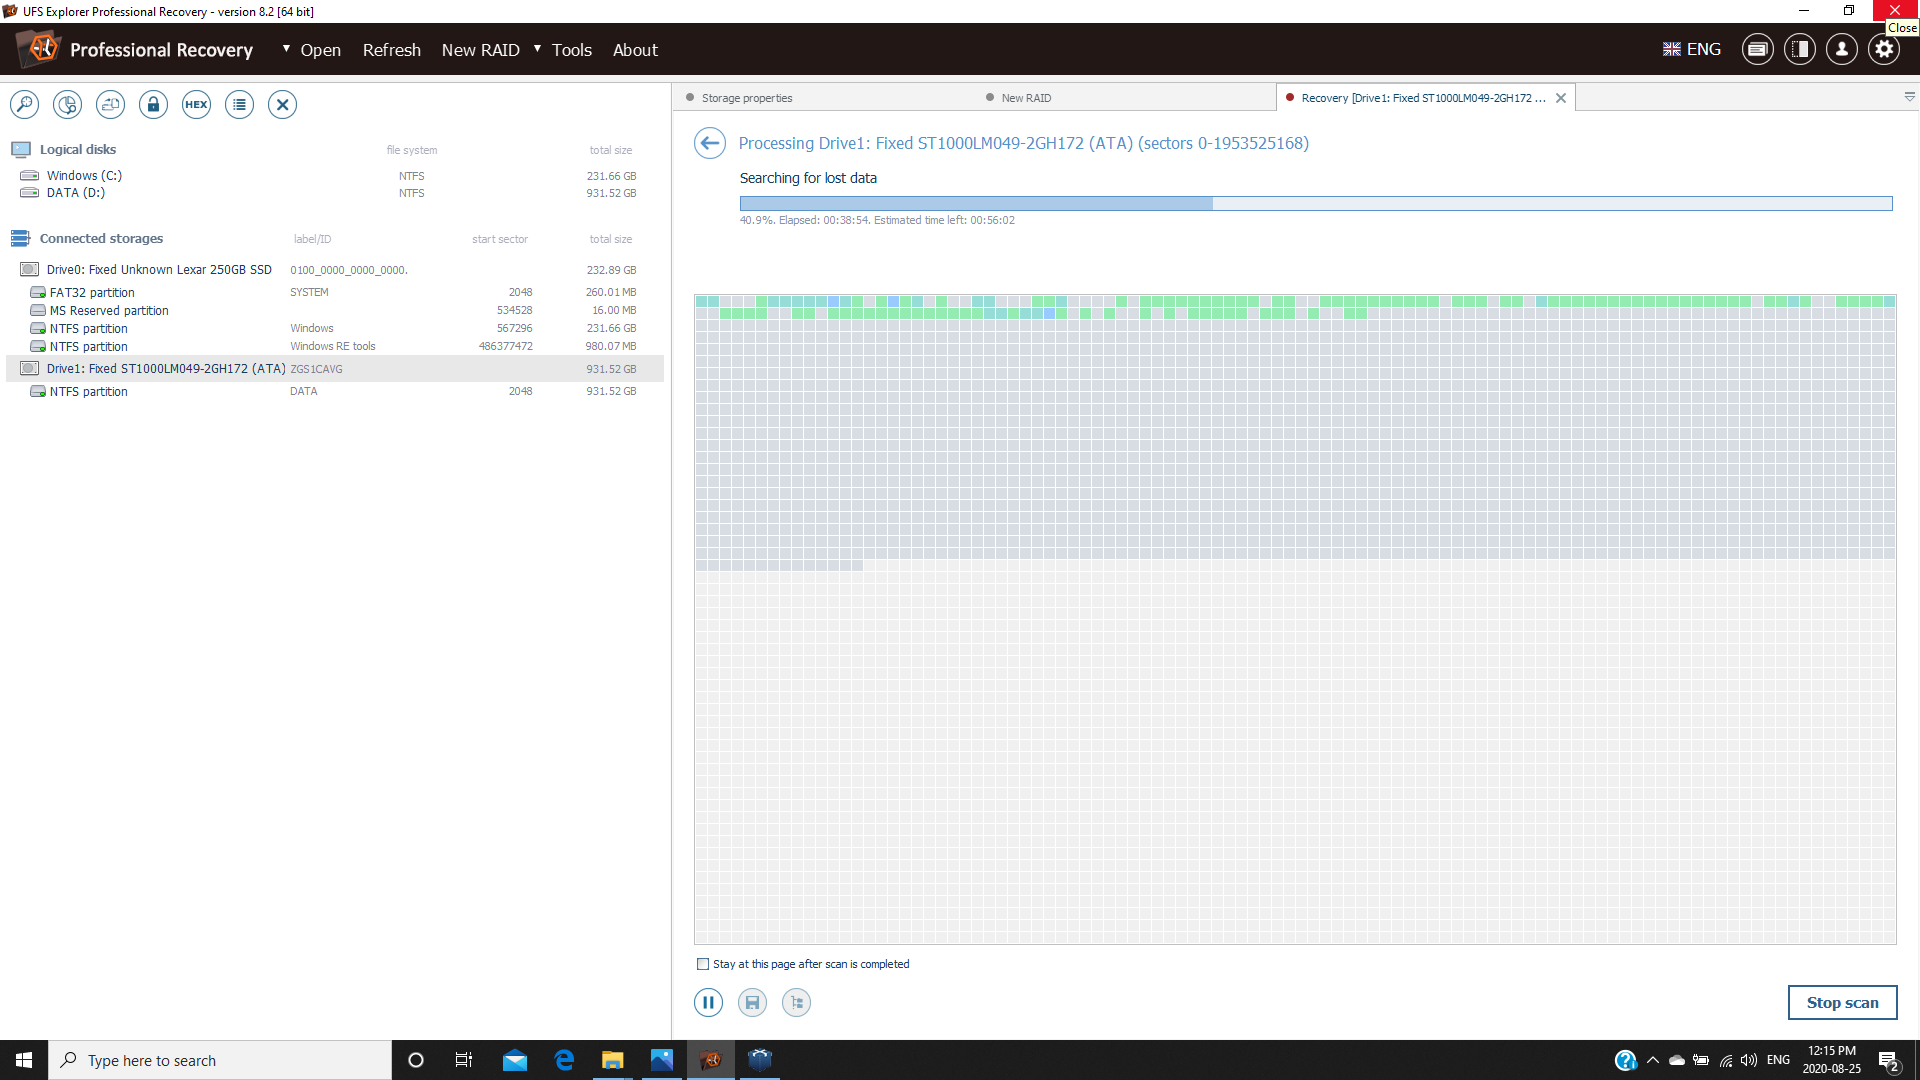Show hidden system tray icons chevron
Viewport: 1920px width, 1080px height.
coord(1652,1060)
